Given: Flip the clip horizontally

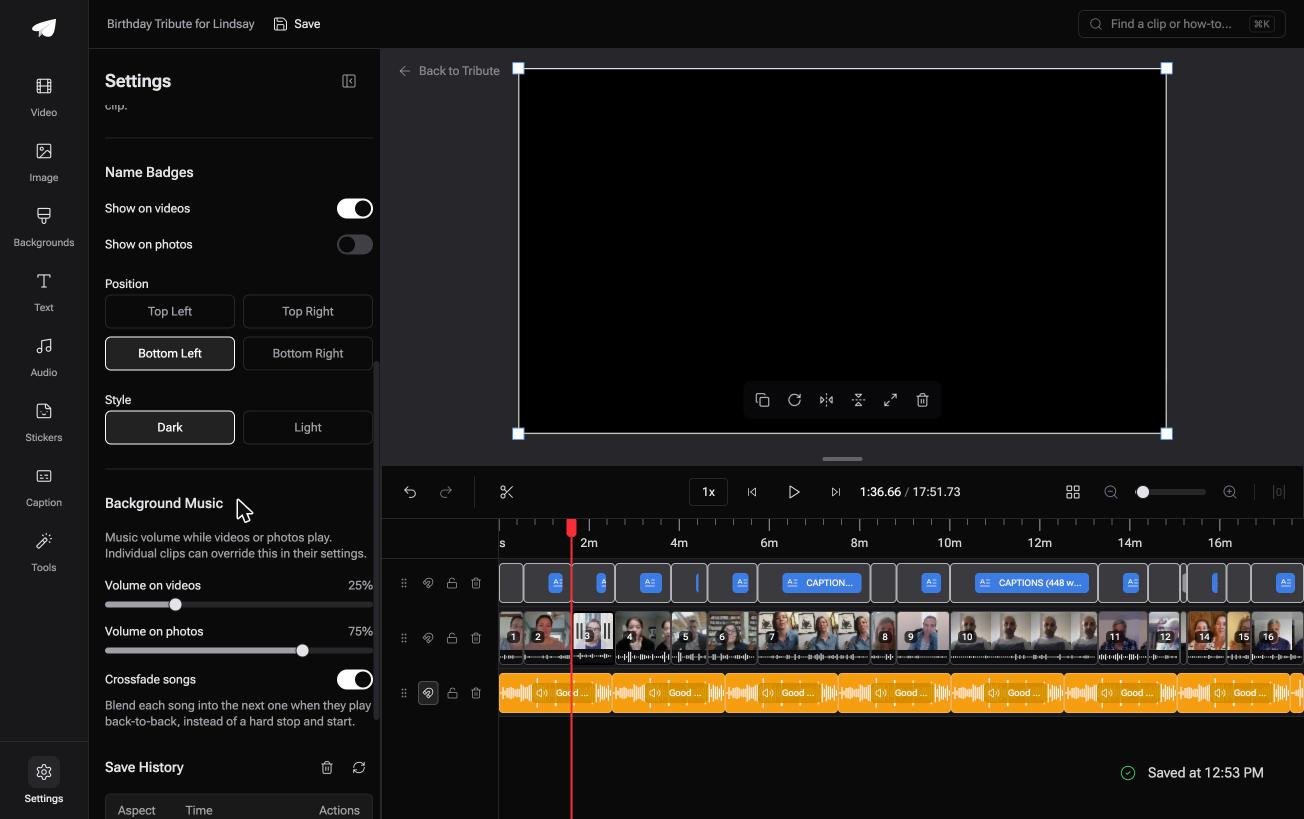Looking at the screenshot, I should pos(826,400).
